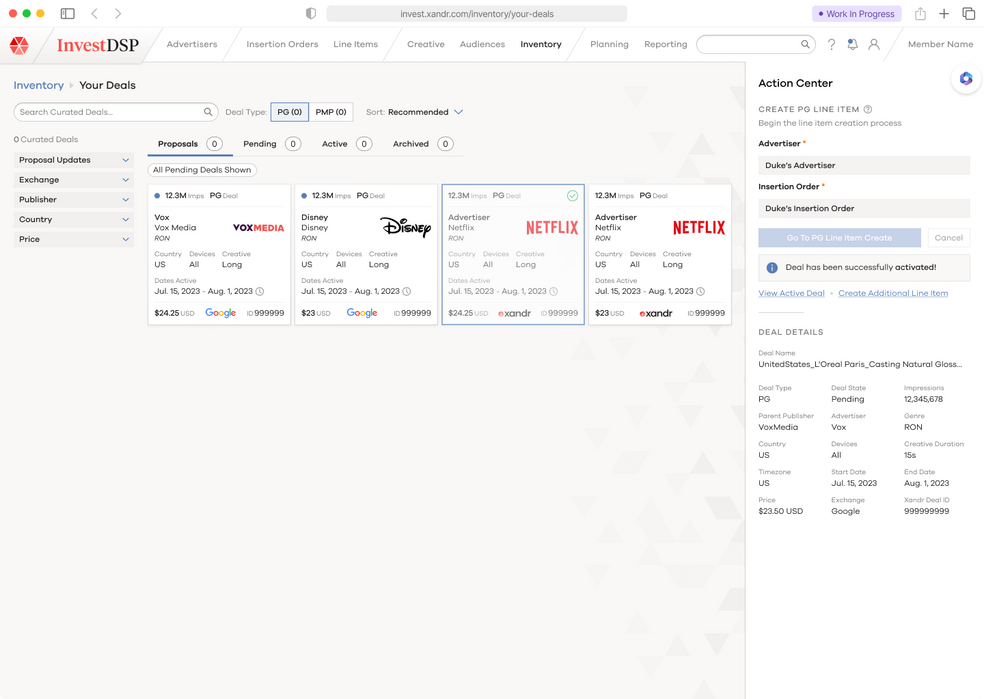Open the Advertisers menu
Viewport: 984px width, 699px height.
pyautogui.click(x=192, y=44)
